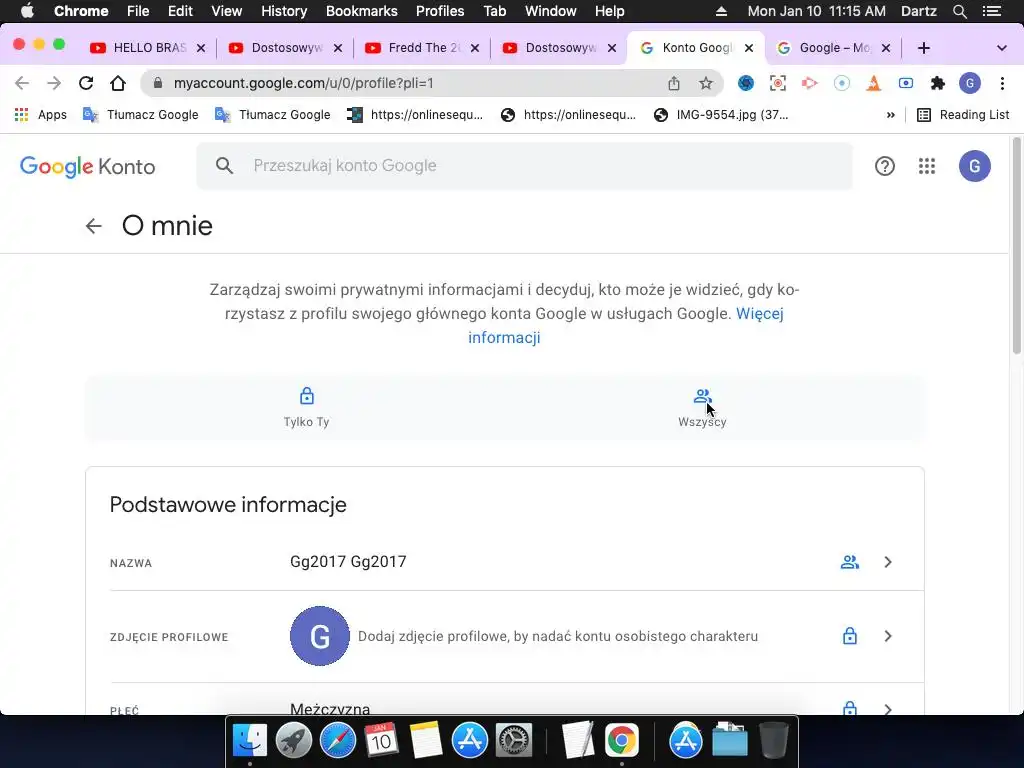1024x768 pixels.
Task: Open first Tłumacz Google bookmark
Action: (x=140, y=115)
